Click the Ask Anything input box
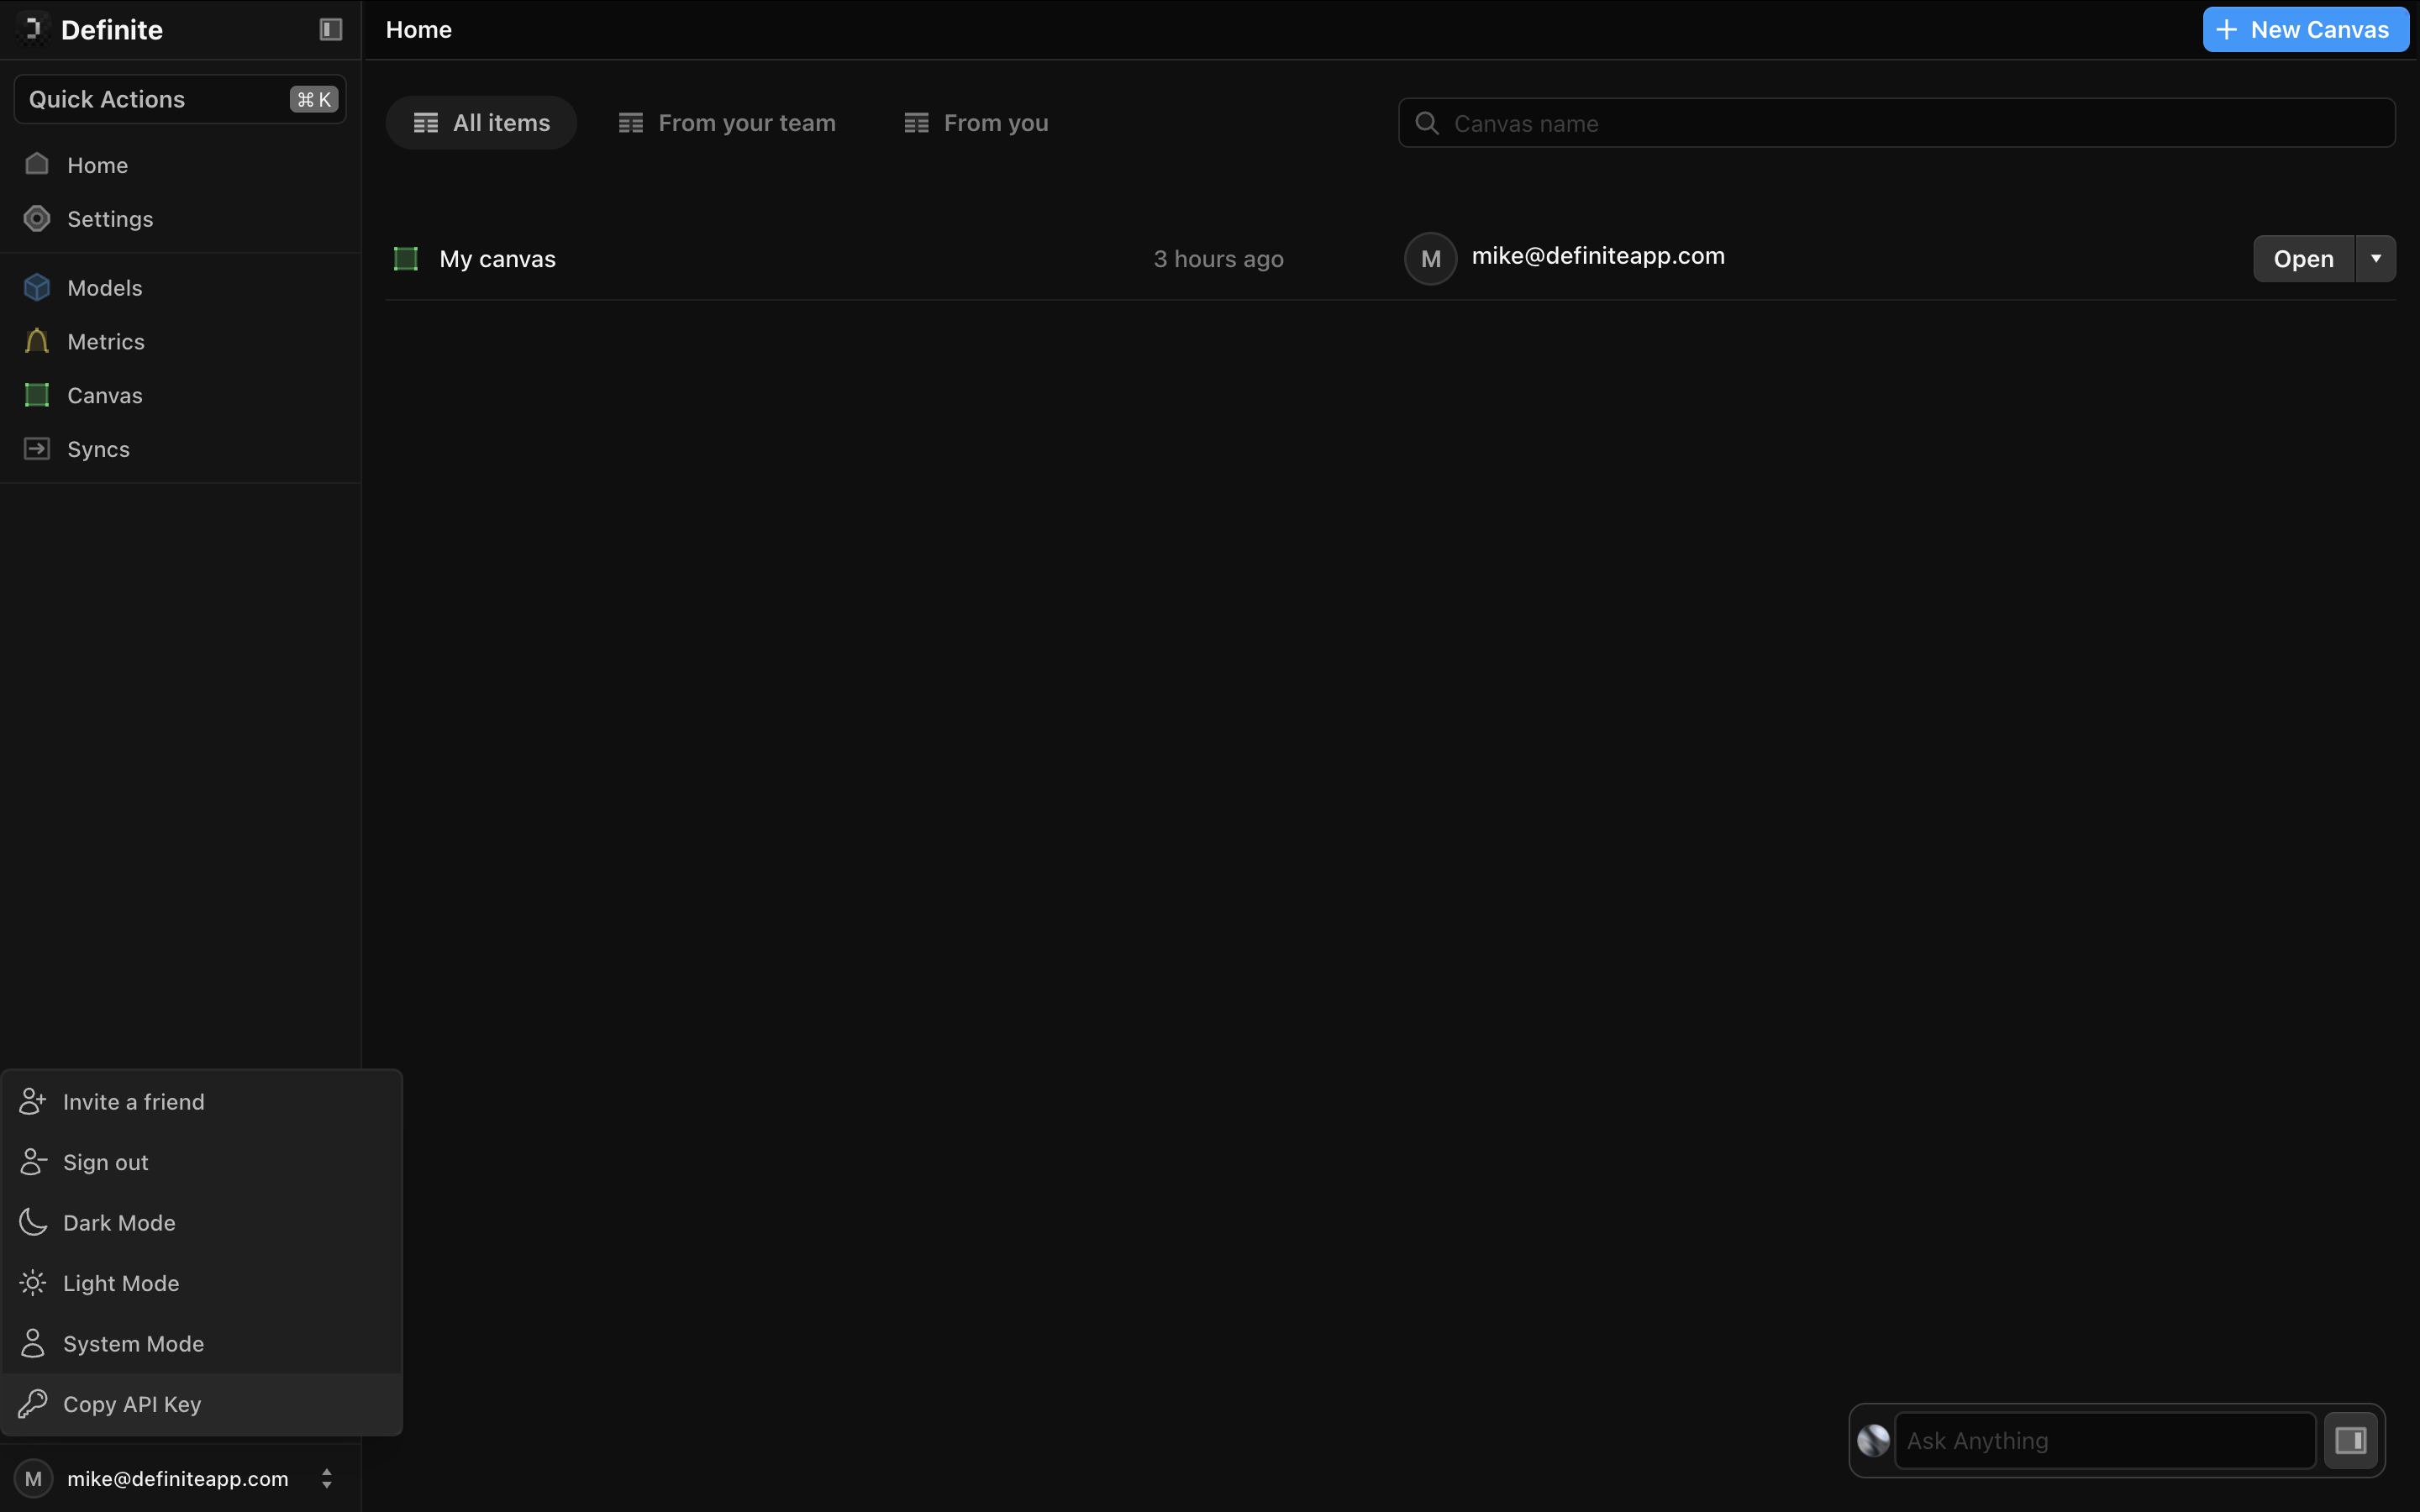 click(x=2104, y=1440)
